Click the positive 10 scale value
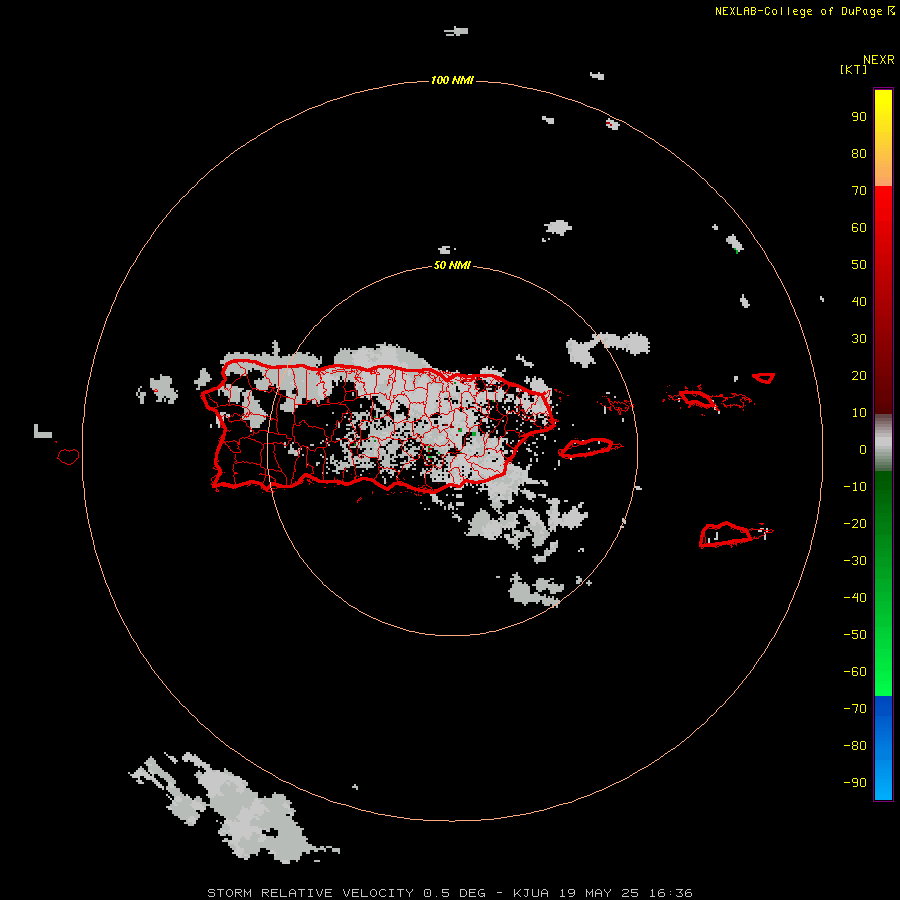900x900 pixels. coord(859,413)
